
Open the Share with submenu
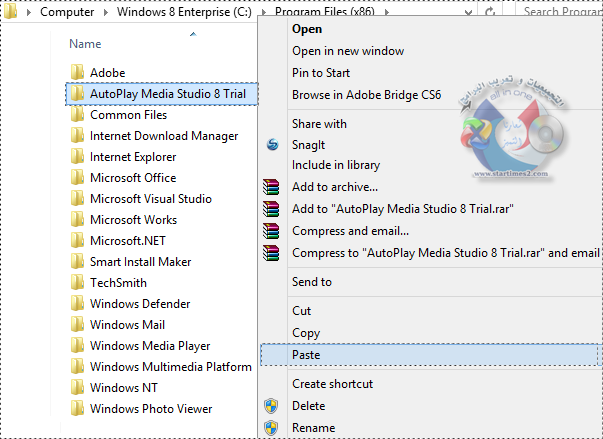(319, 124)
